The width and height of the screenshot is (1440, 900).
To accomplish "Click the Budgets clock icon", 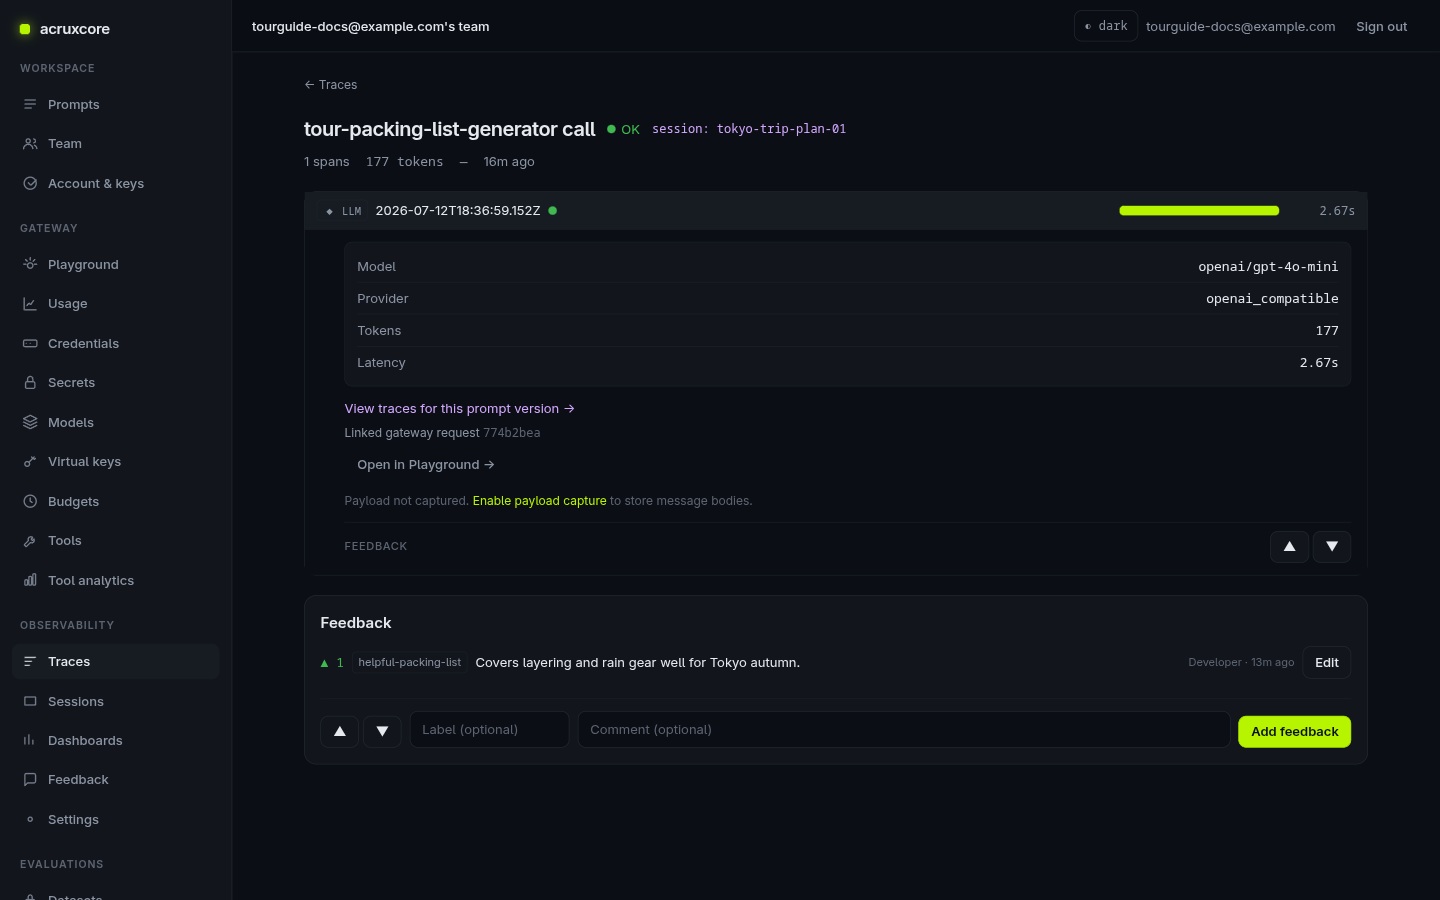I will point(30,501).
